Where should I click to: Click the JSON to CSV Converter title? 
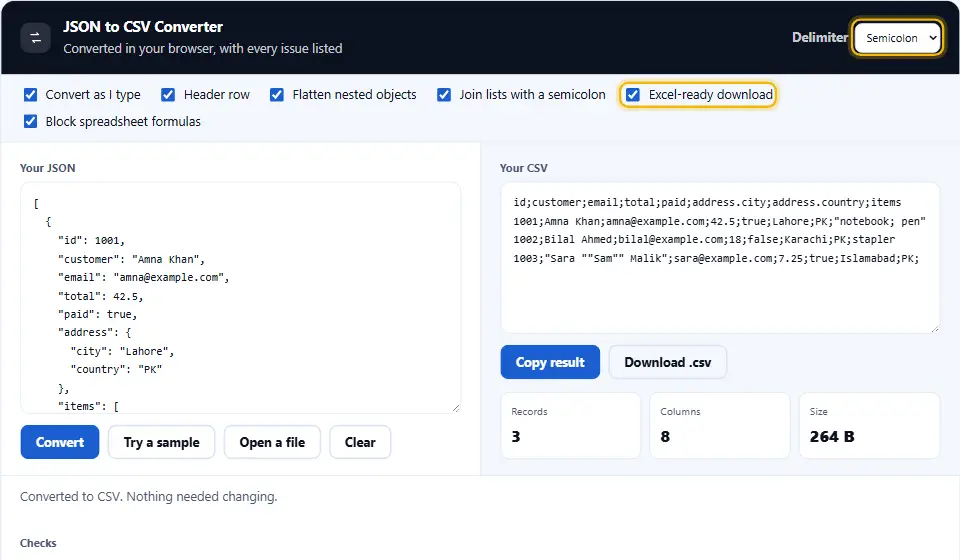(x=143, y=27)
